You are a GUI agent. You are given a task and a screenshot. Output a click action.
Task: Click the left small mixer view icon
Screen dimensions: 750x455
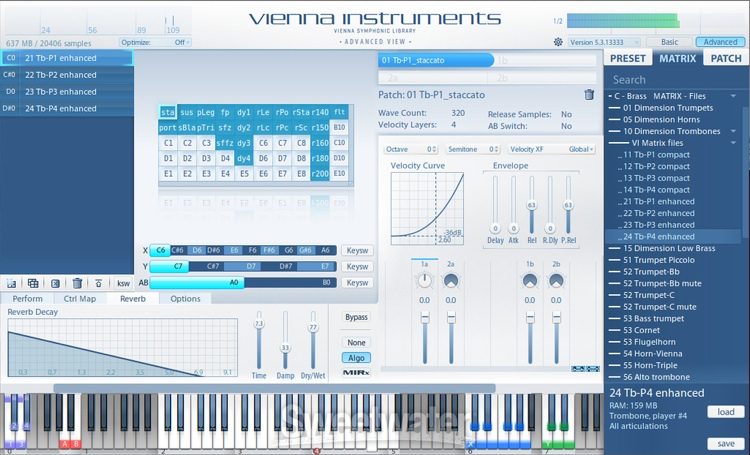(578, 369)
